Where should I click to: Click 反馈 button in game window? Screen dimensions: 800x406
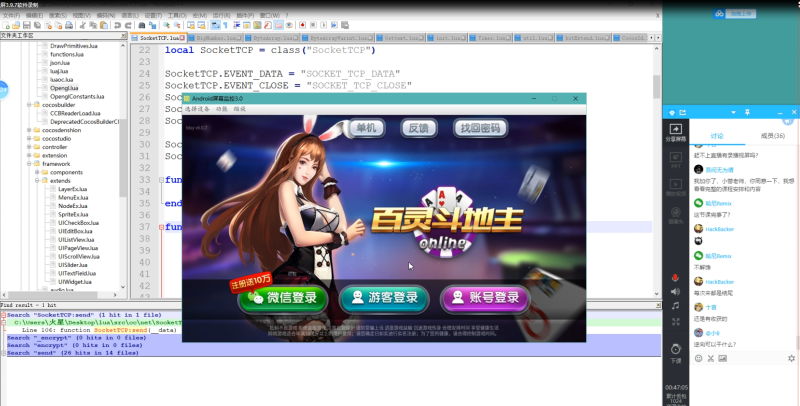coord(418,128)
